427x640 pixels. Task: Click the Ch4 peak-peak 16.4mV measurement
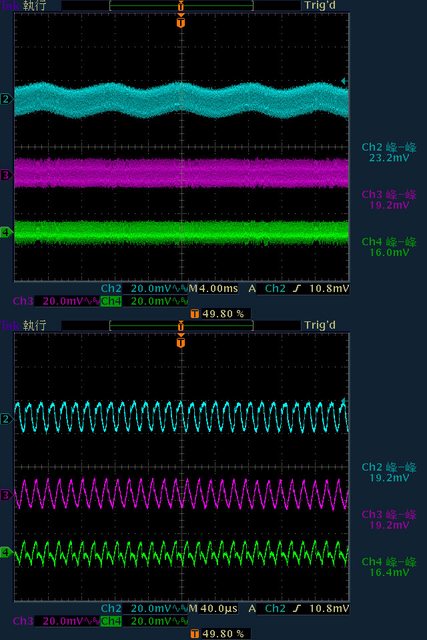(389, 567)
